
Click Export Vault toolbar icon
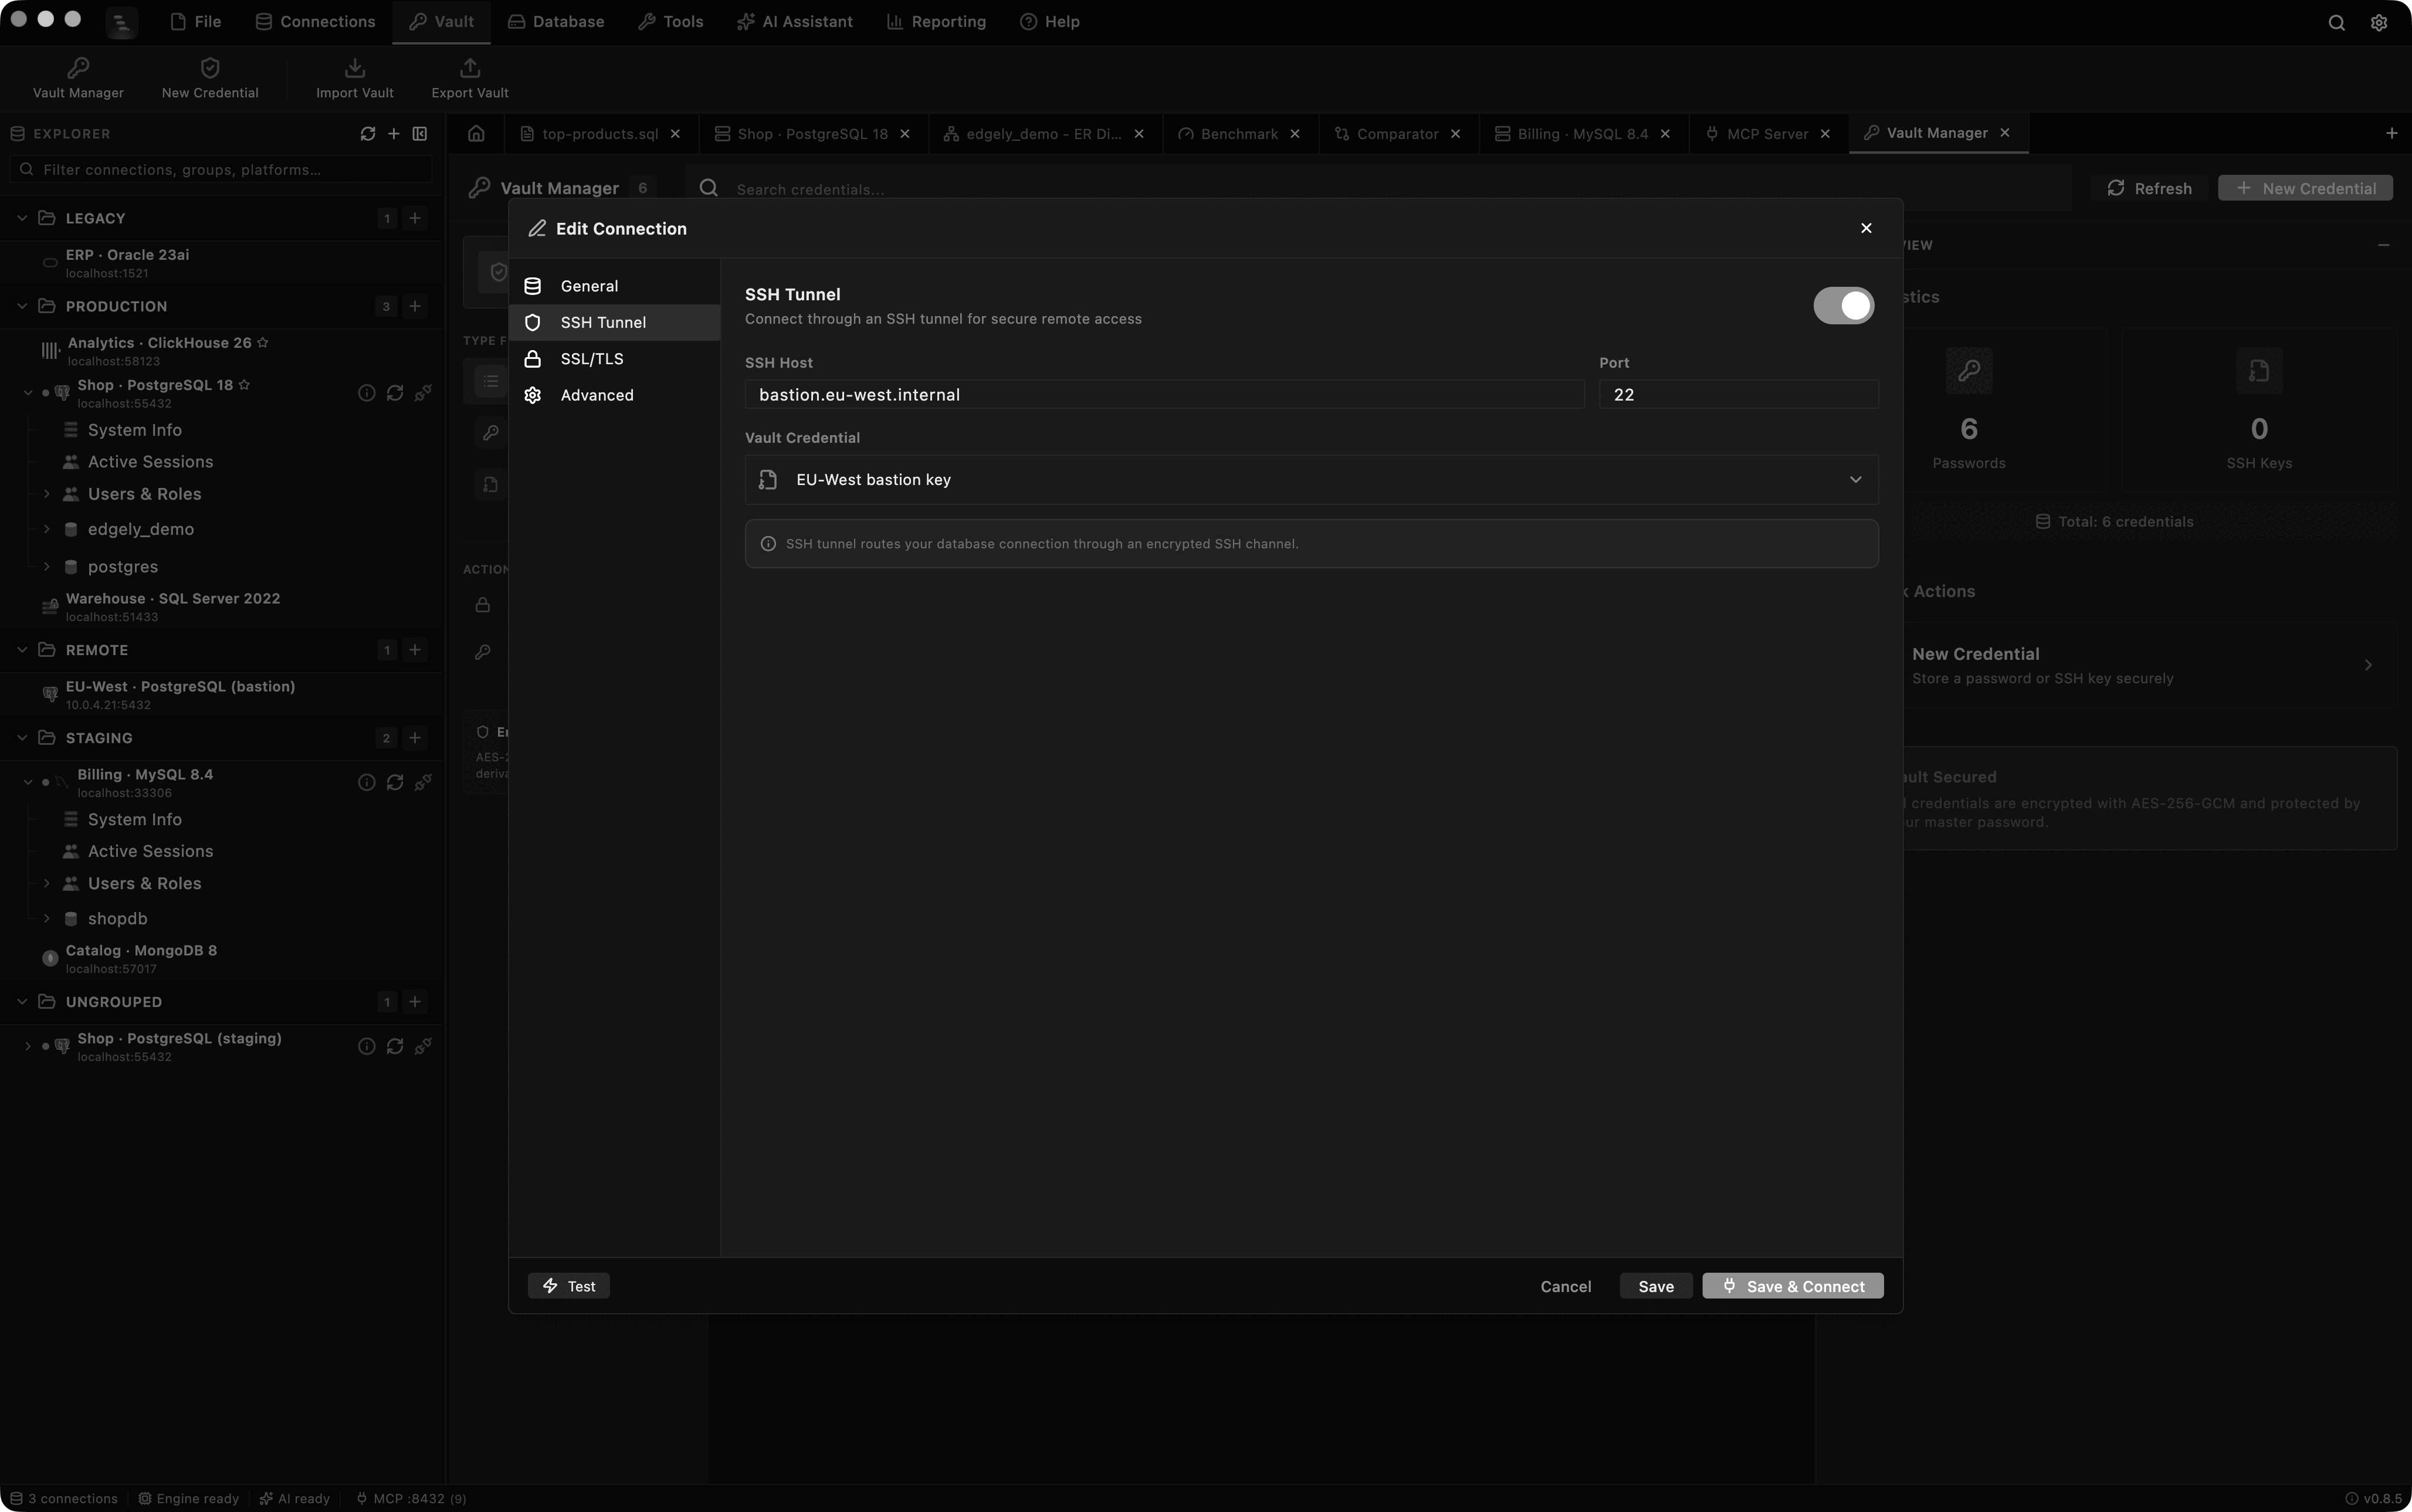click(470, 67)
